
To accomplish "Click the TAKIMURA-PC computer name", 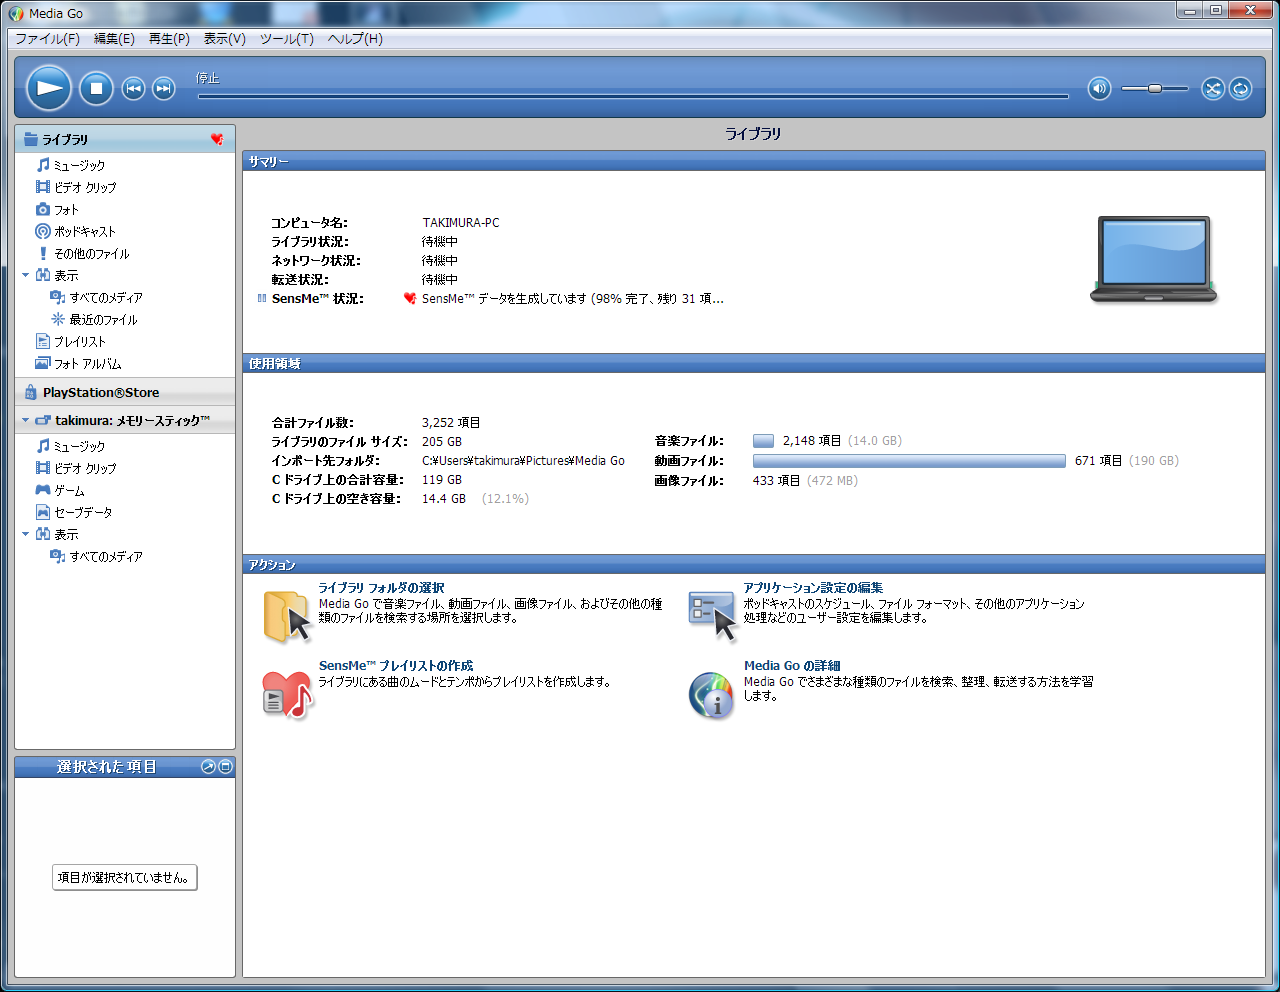I will 461,223.
